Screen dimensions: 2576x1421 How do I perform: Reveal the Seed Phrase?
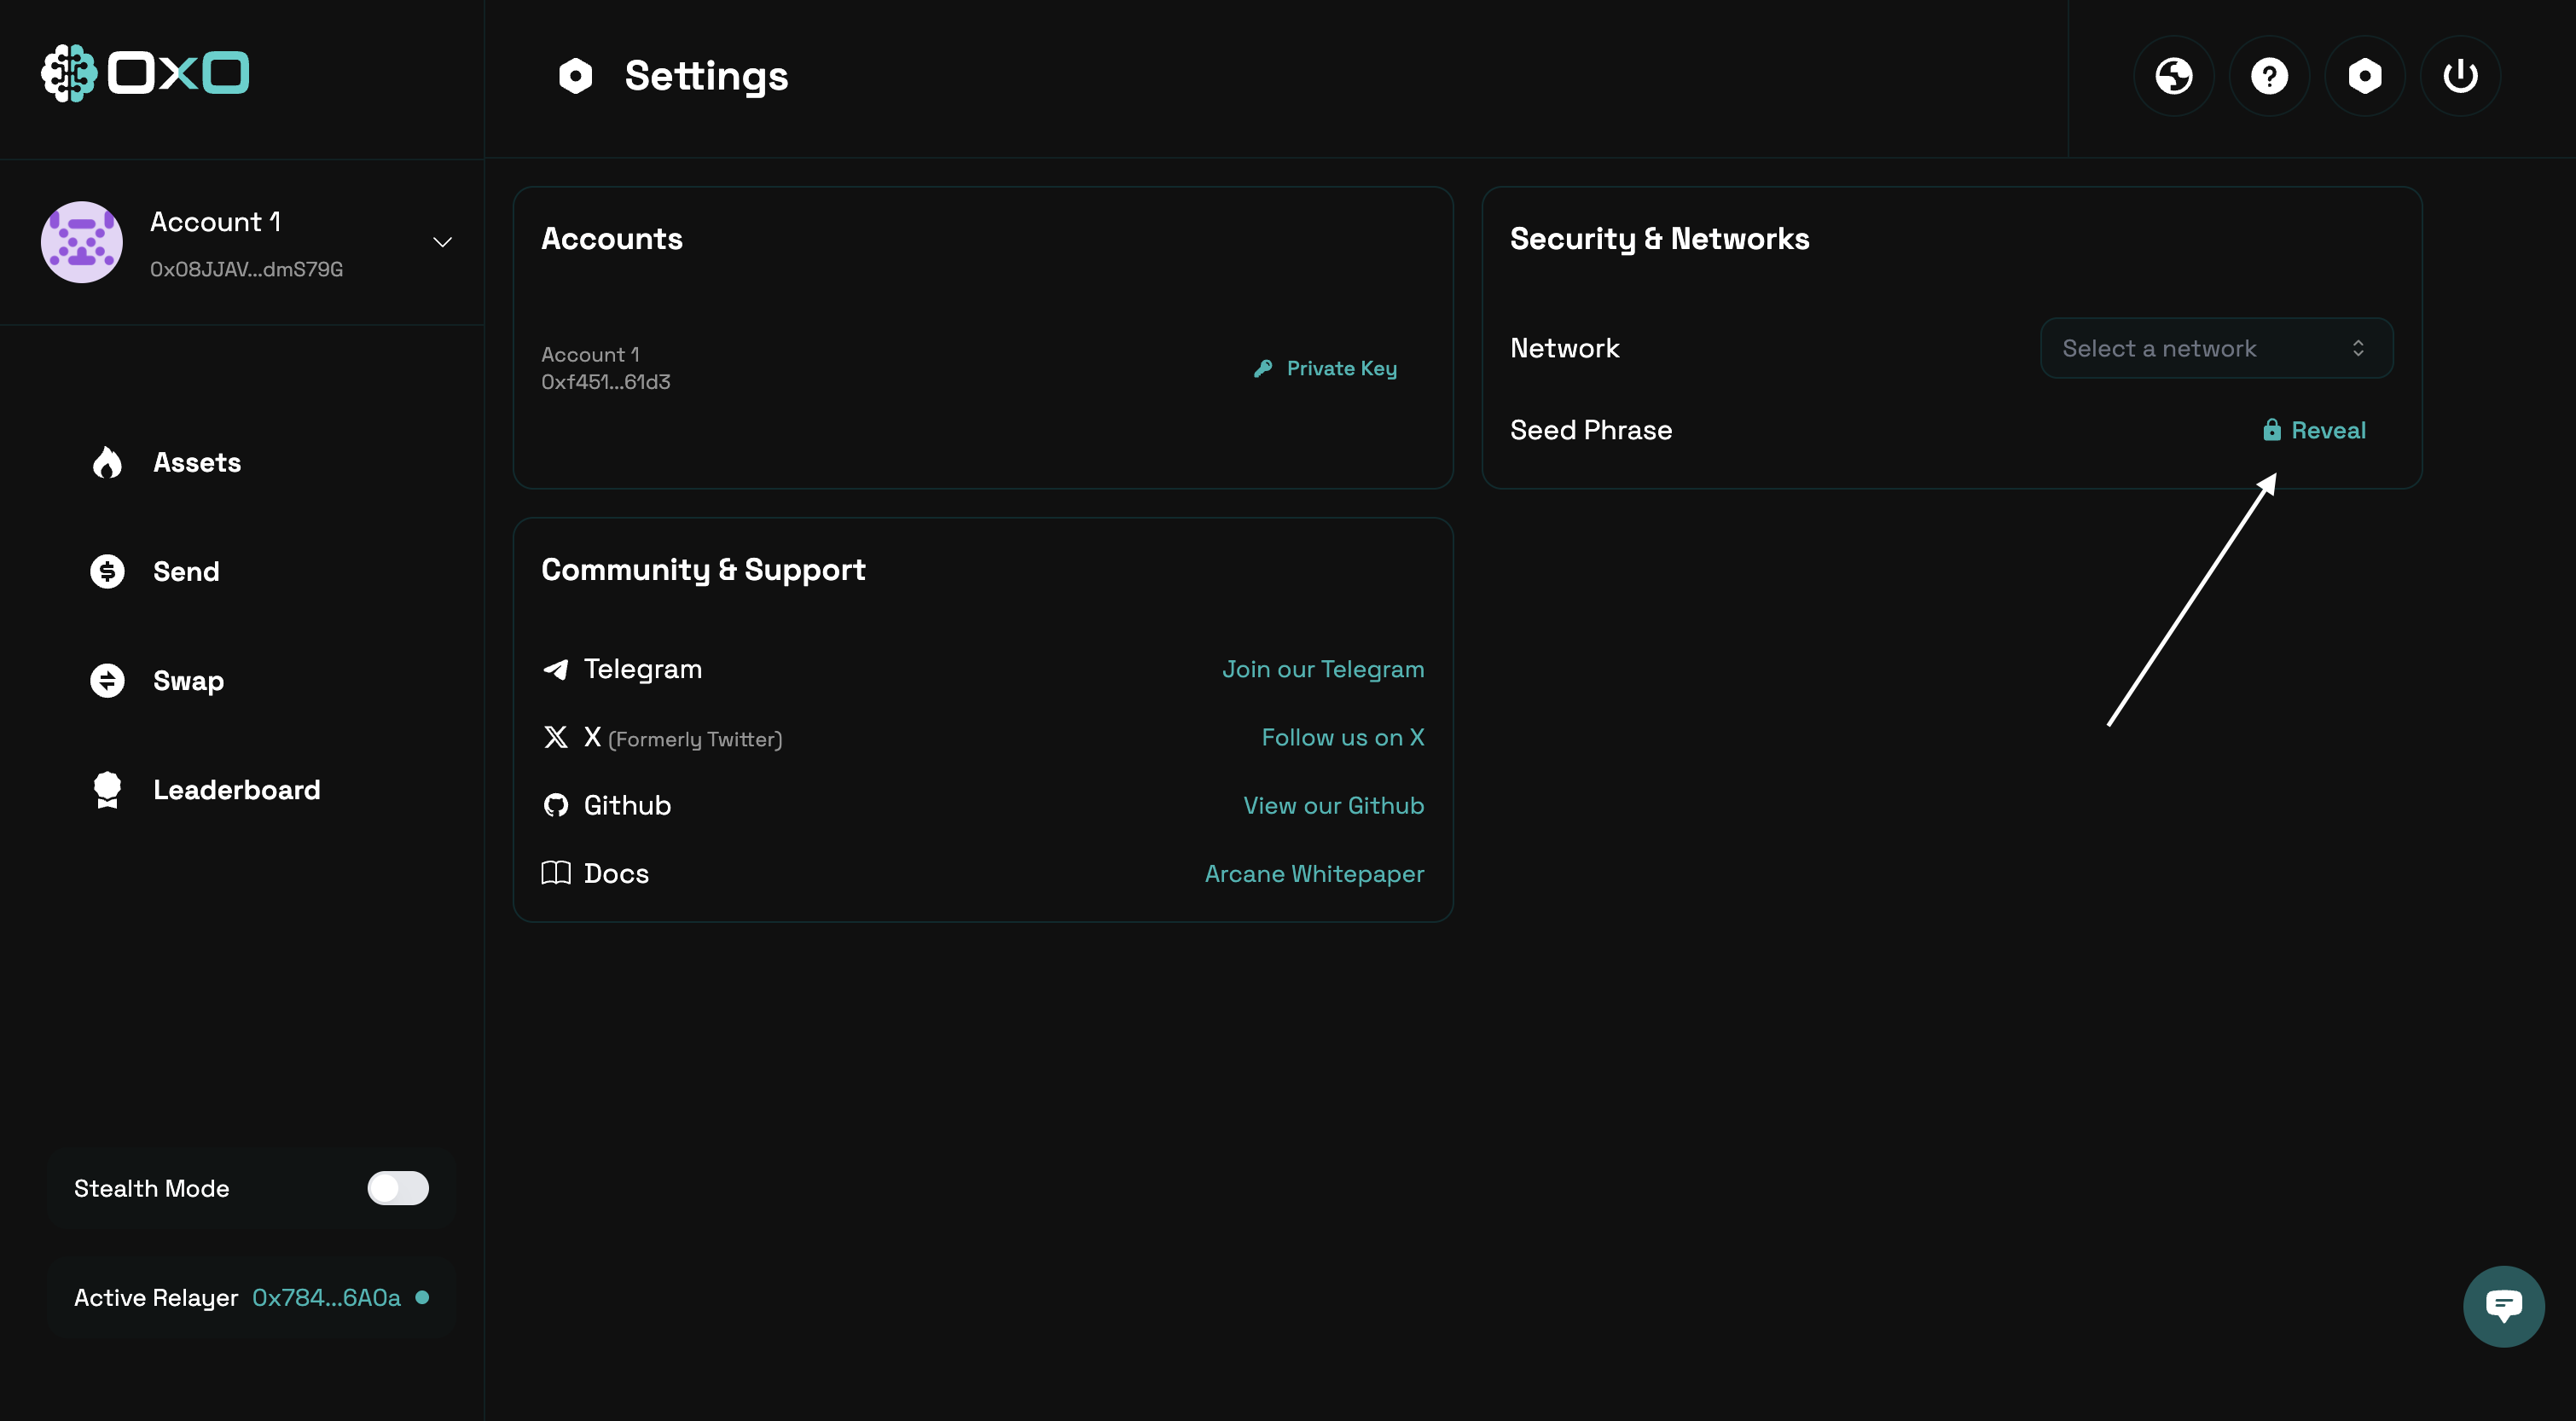2314,430
